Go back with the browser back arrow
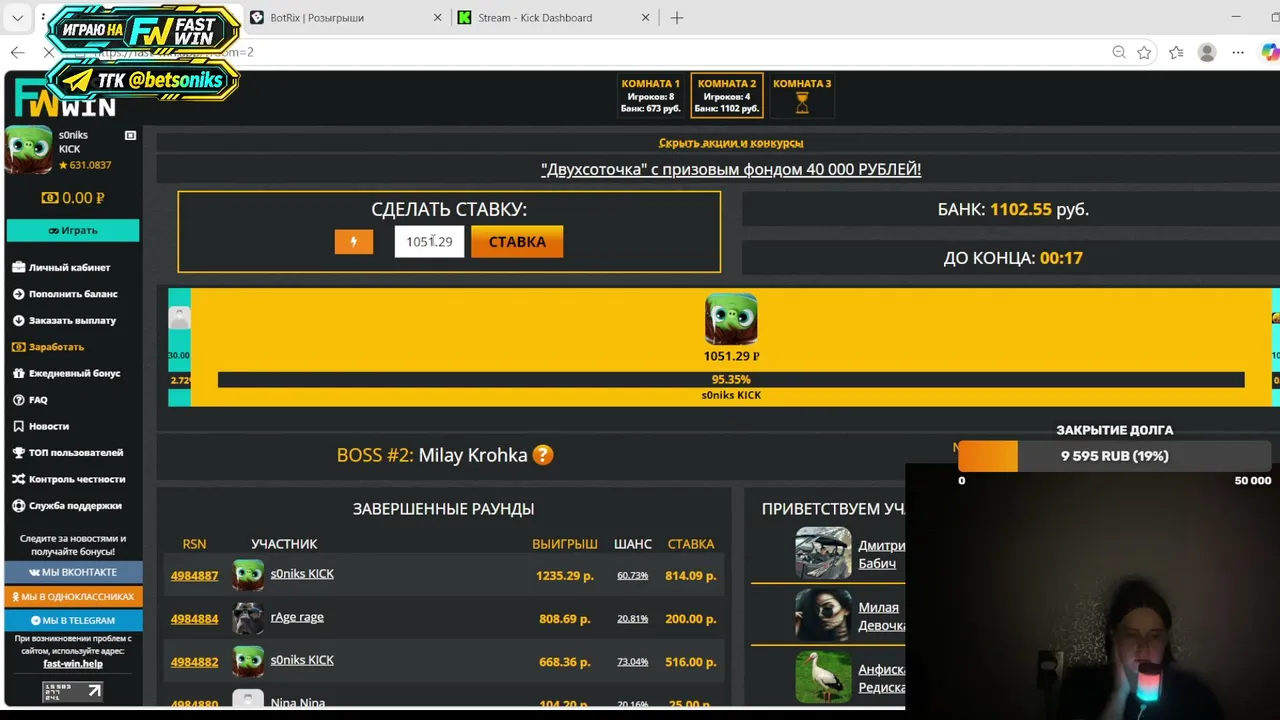 (17, 52)
